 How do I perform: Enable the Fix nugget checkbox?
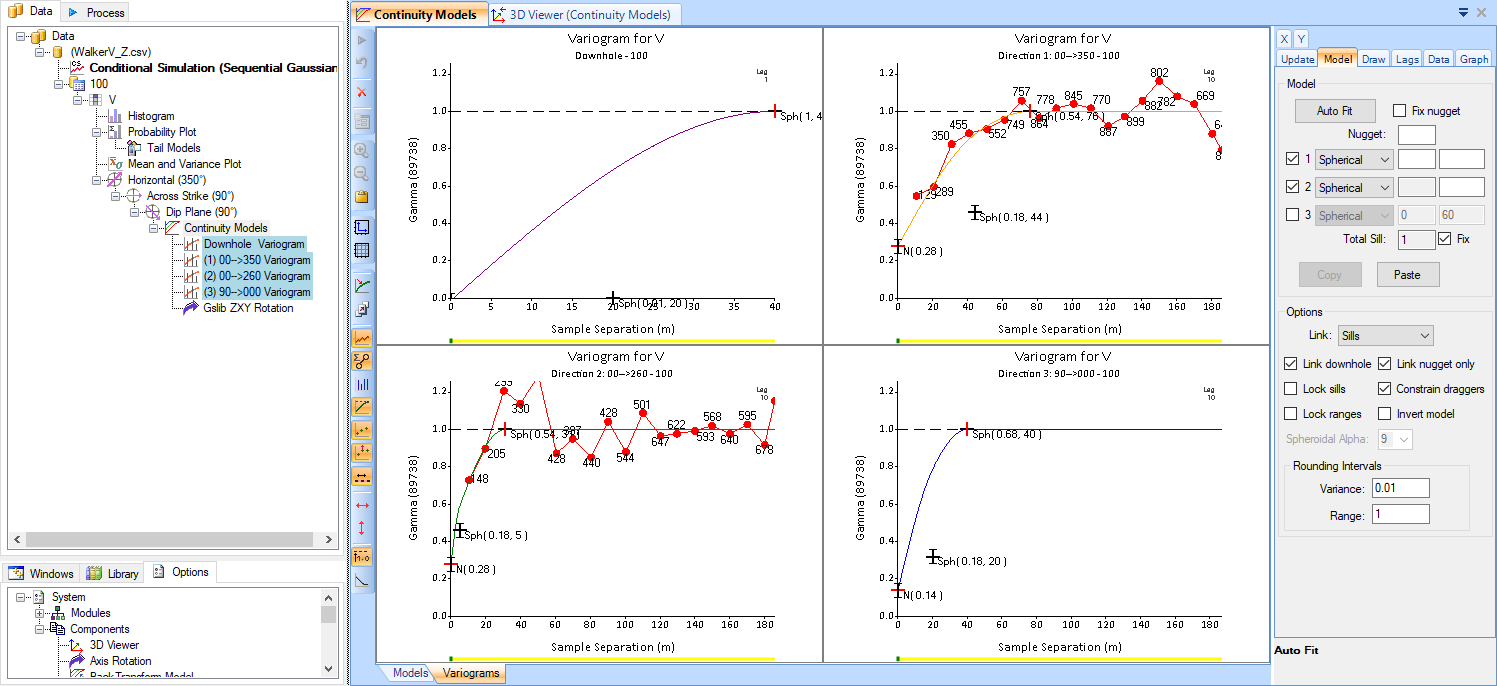coord(1400,111)
